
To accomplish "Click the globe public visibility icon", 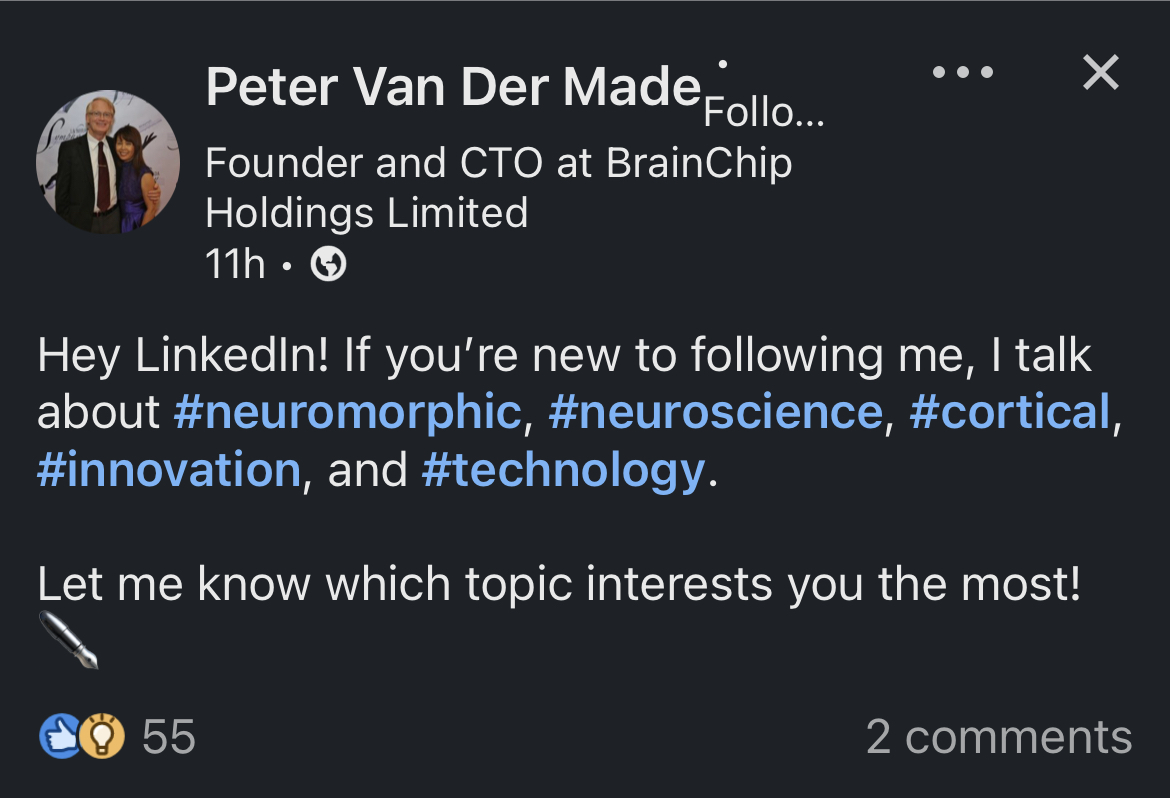I will click(x=329, y=265).
